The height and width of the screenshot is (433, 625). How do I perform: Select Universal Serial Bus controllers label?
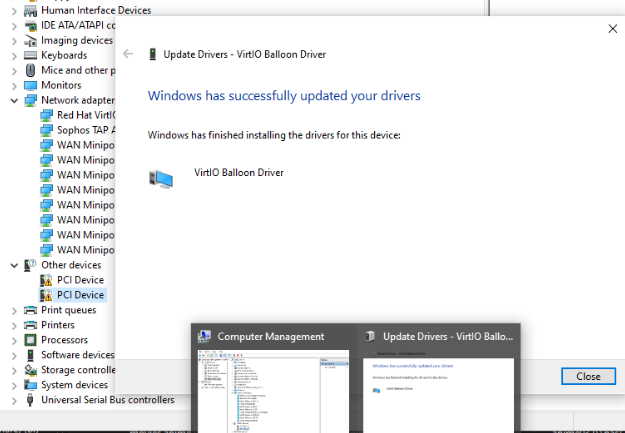108,400
